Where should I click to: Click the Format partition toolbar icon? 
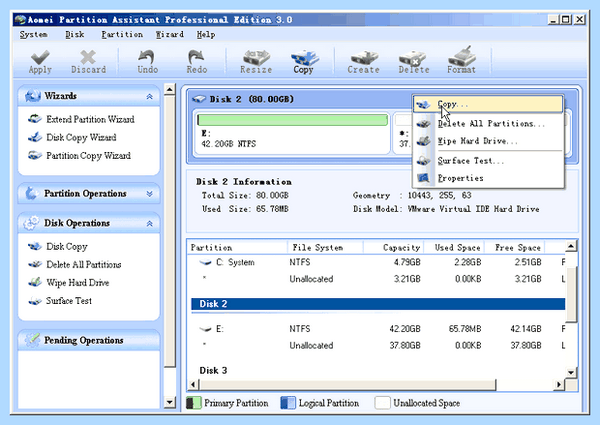462,56
